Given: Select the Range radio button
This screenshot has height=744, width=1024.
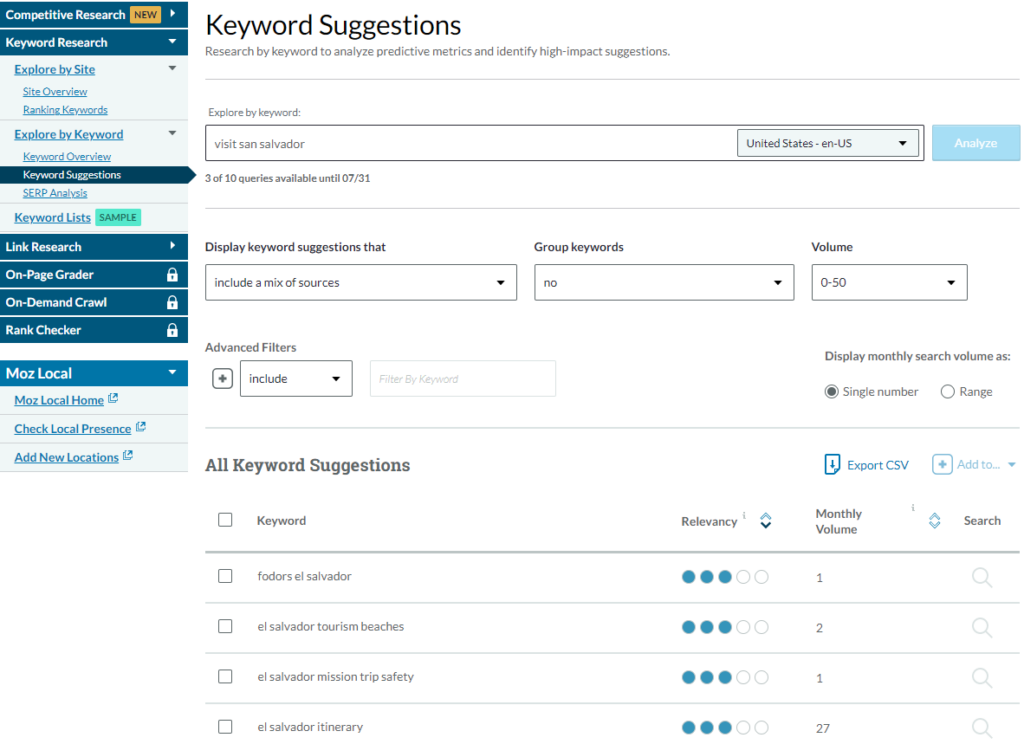Looking at the screenshot, I should click(947, 392).
